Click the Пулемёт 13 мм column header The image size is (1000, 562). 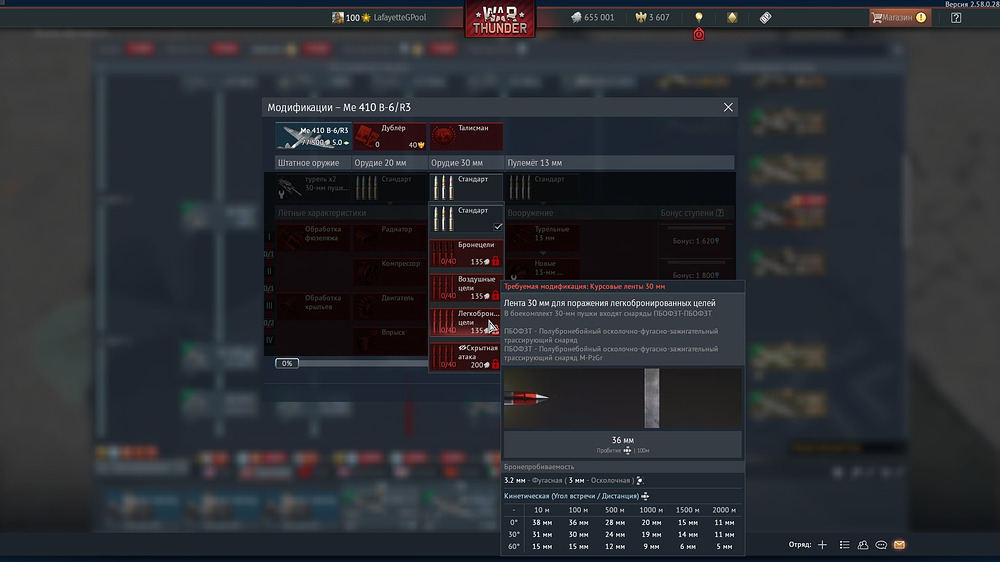[619, 163]
